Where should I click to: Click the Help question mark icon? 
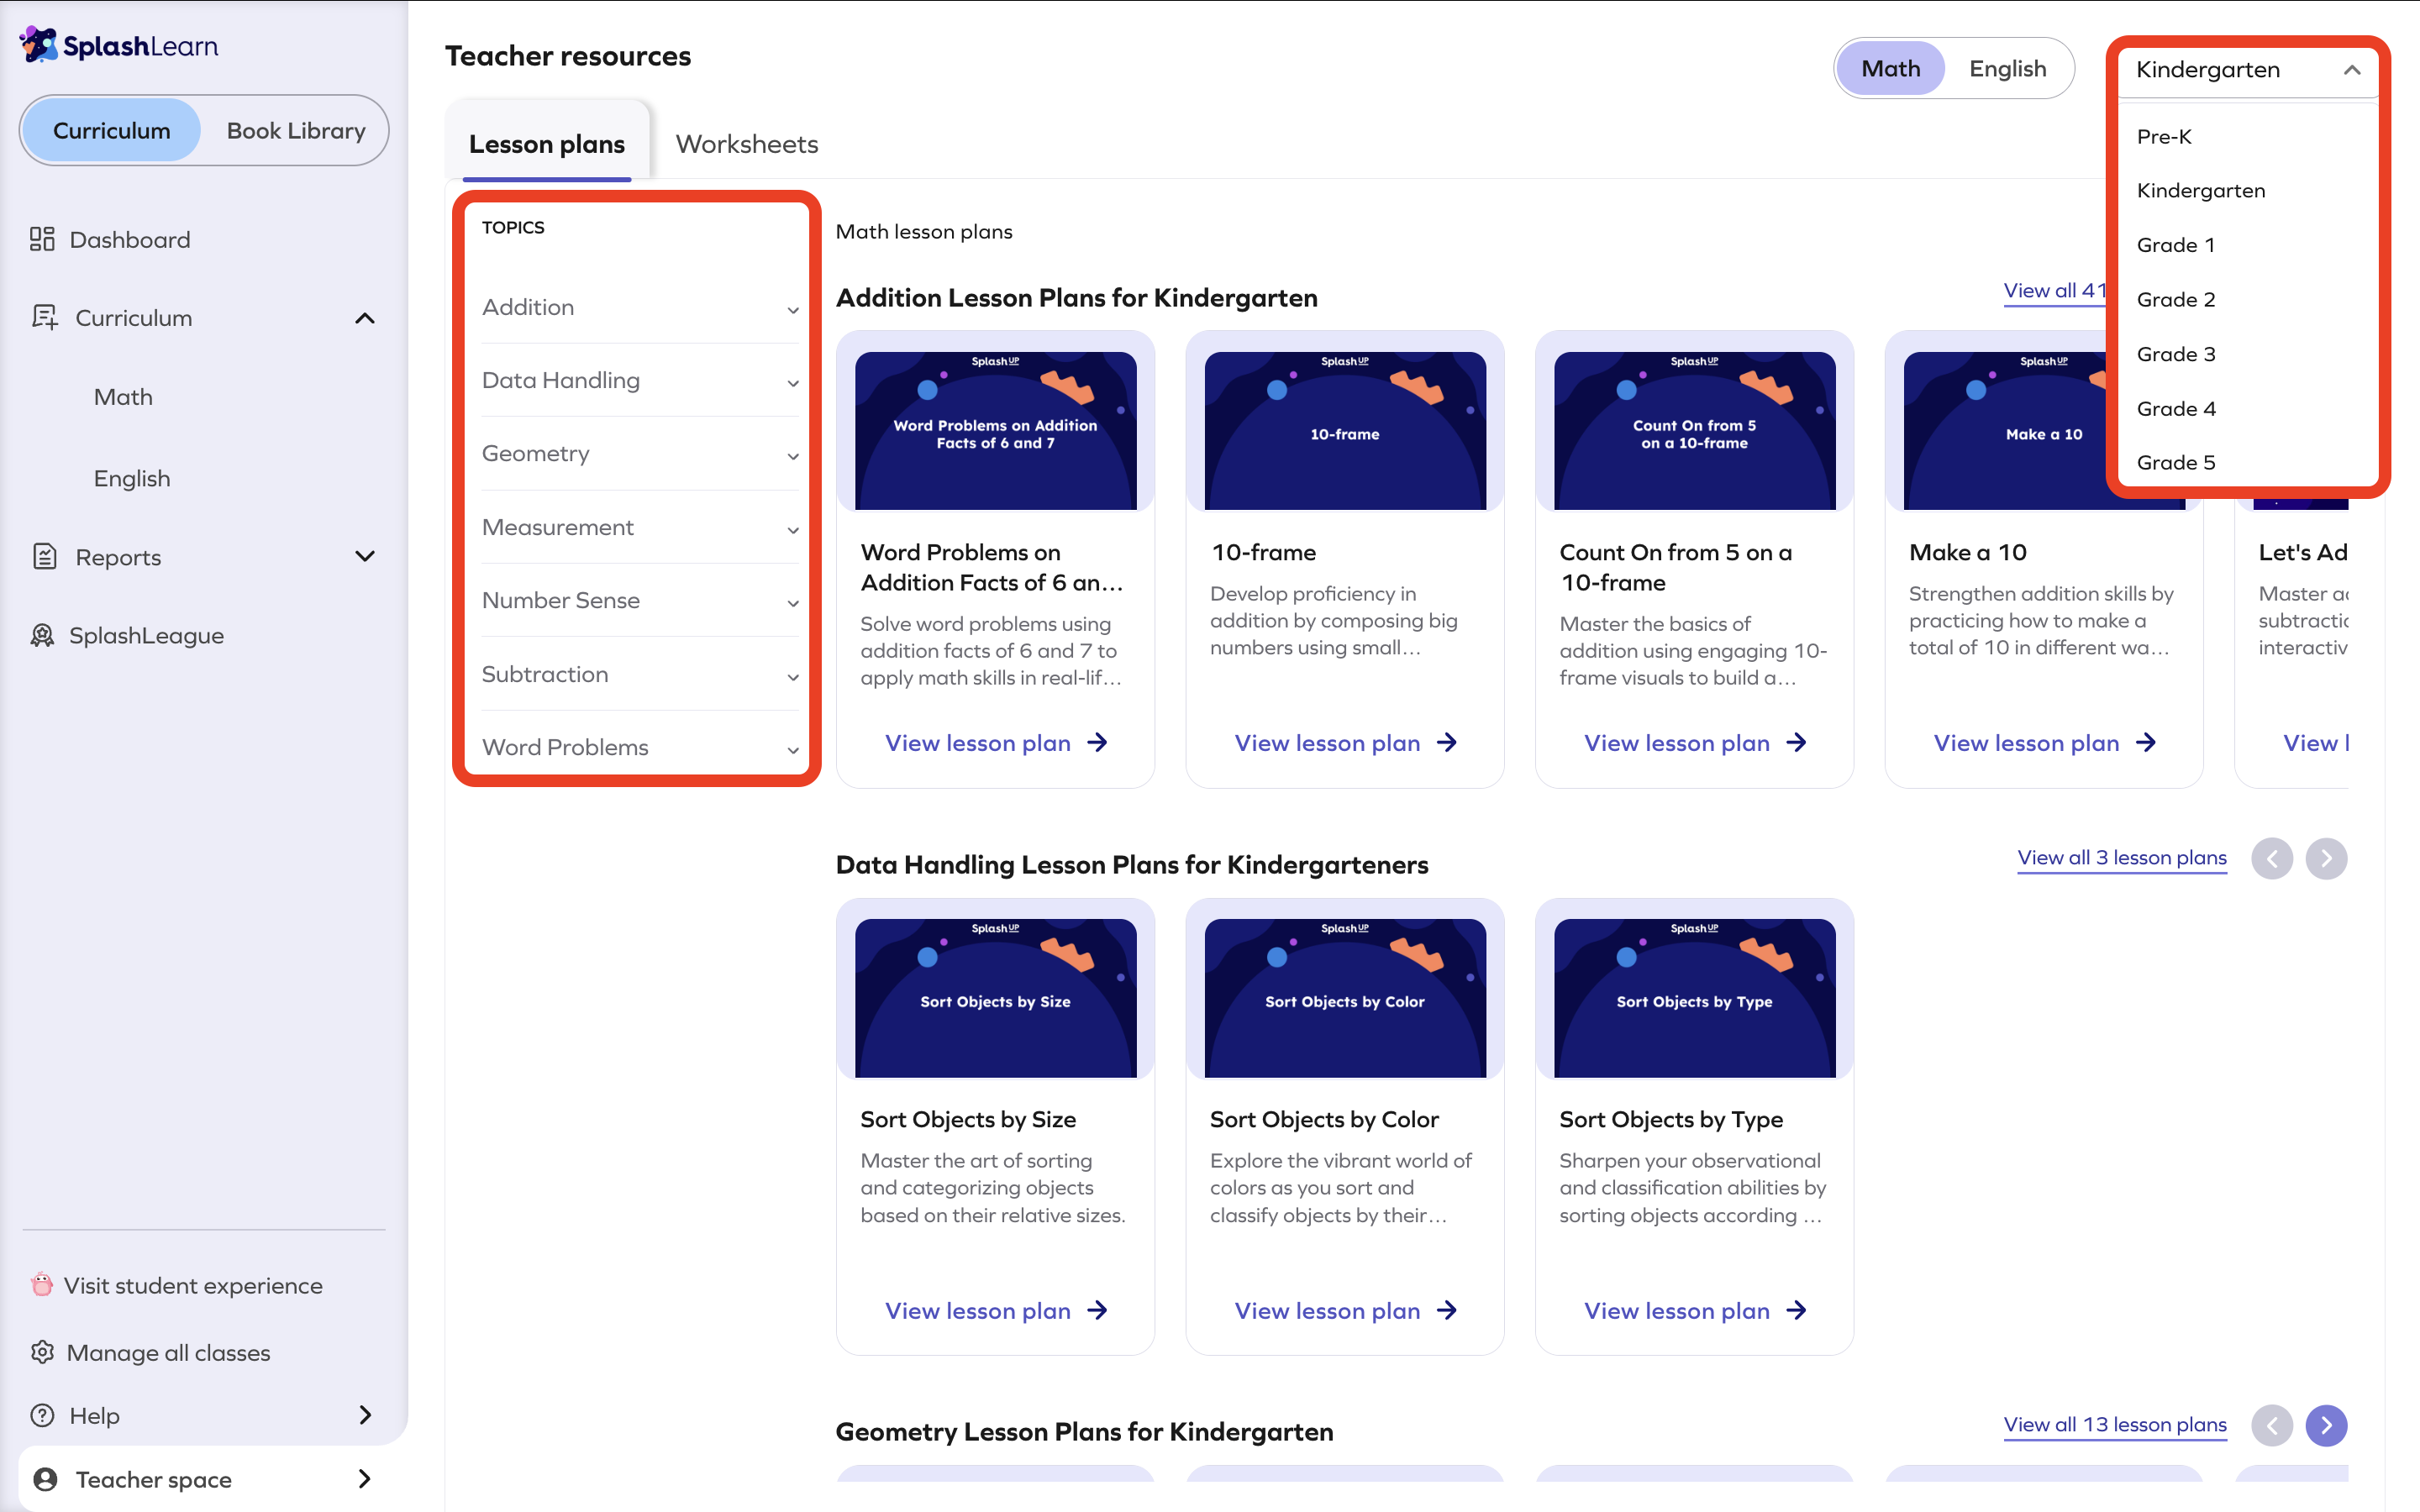point(42,1415)
